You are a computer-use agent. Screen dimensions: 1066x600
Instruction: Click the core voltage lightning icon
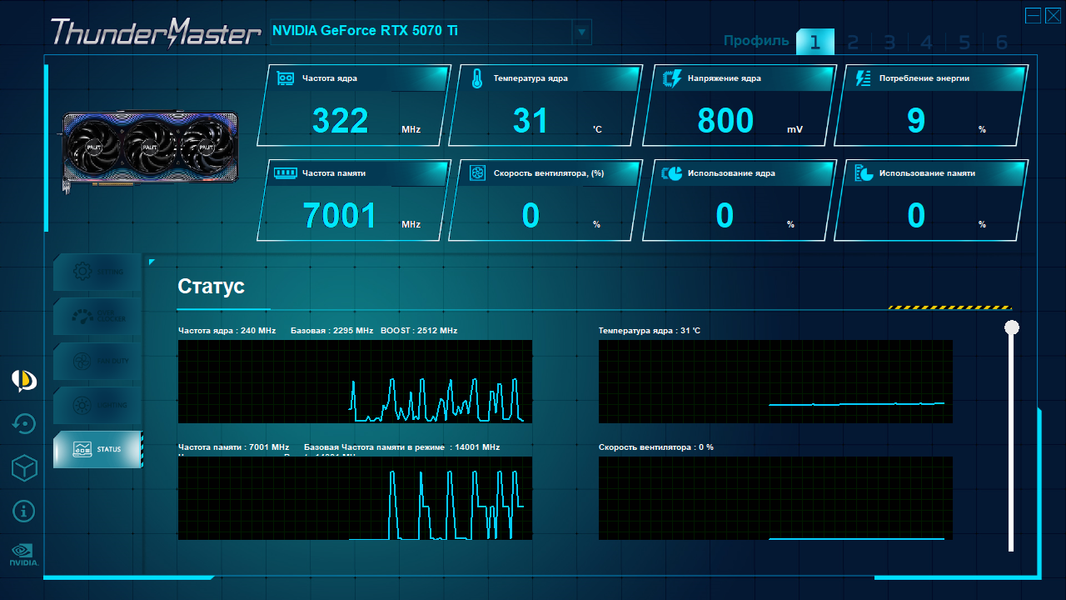click(672, 79)
